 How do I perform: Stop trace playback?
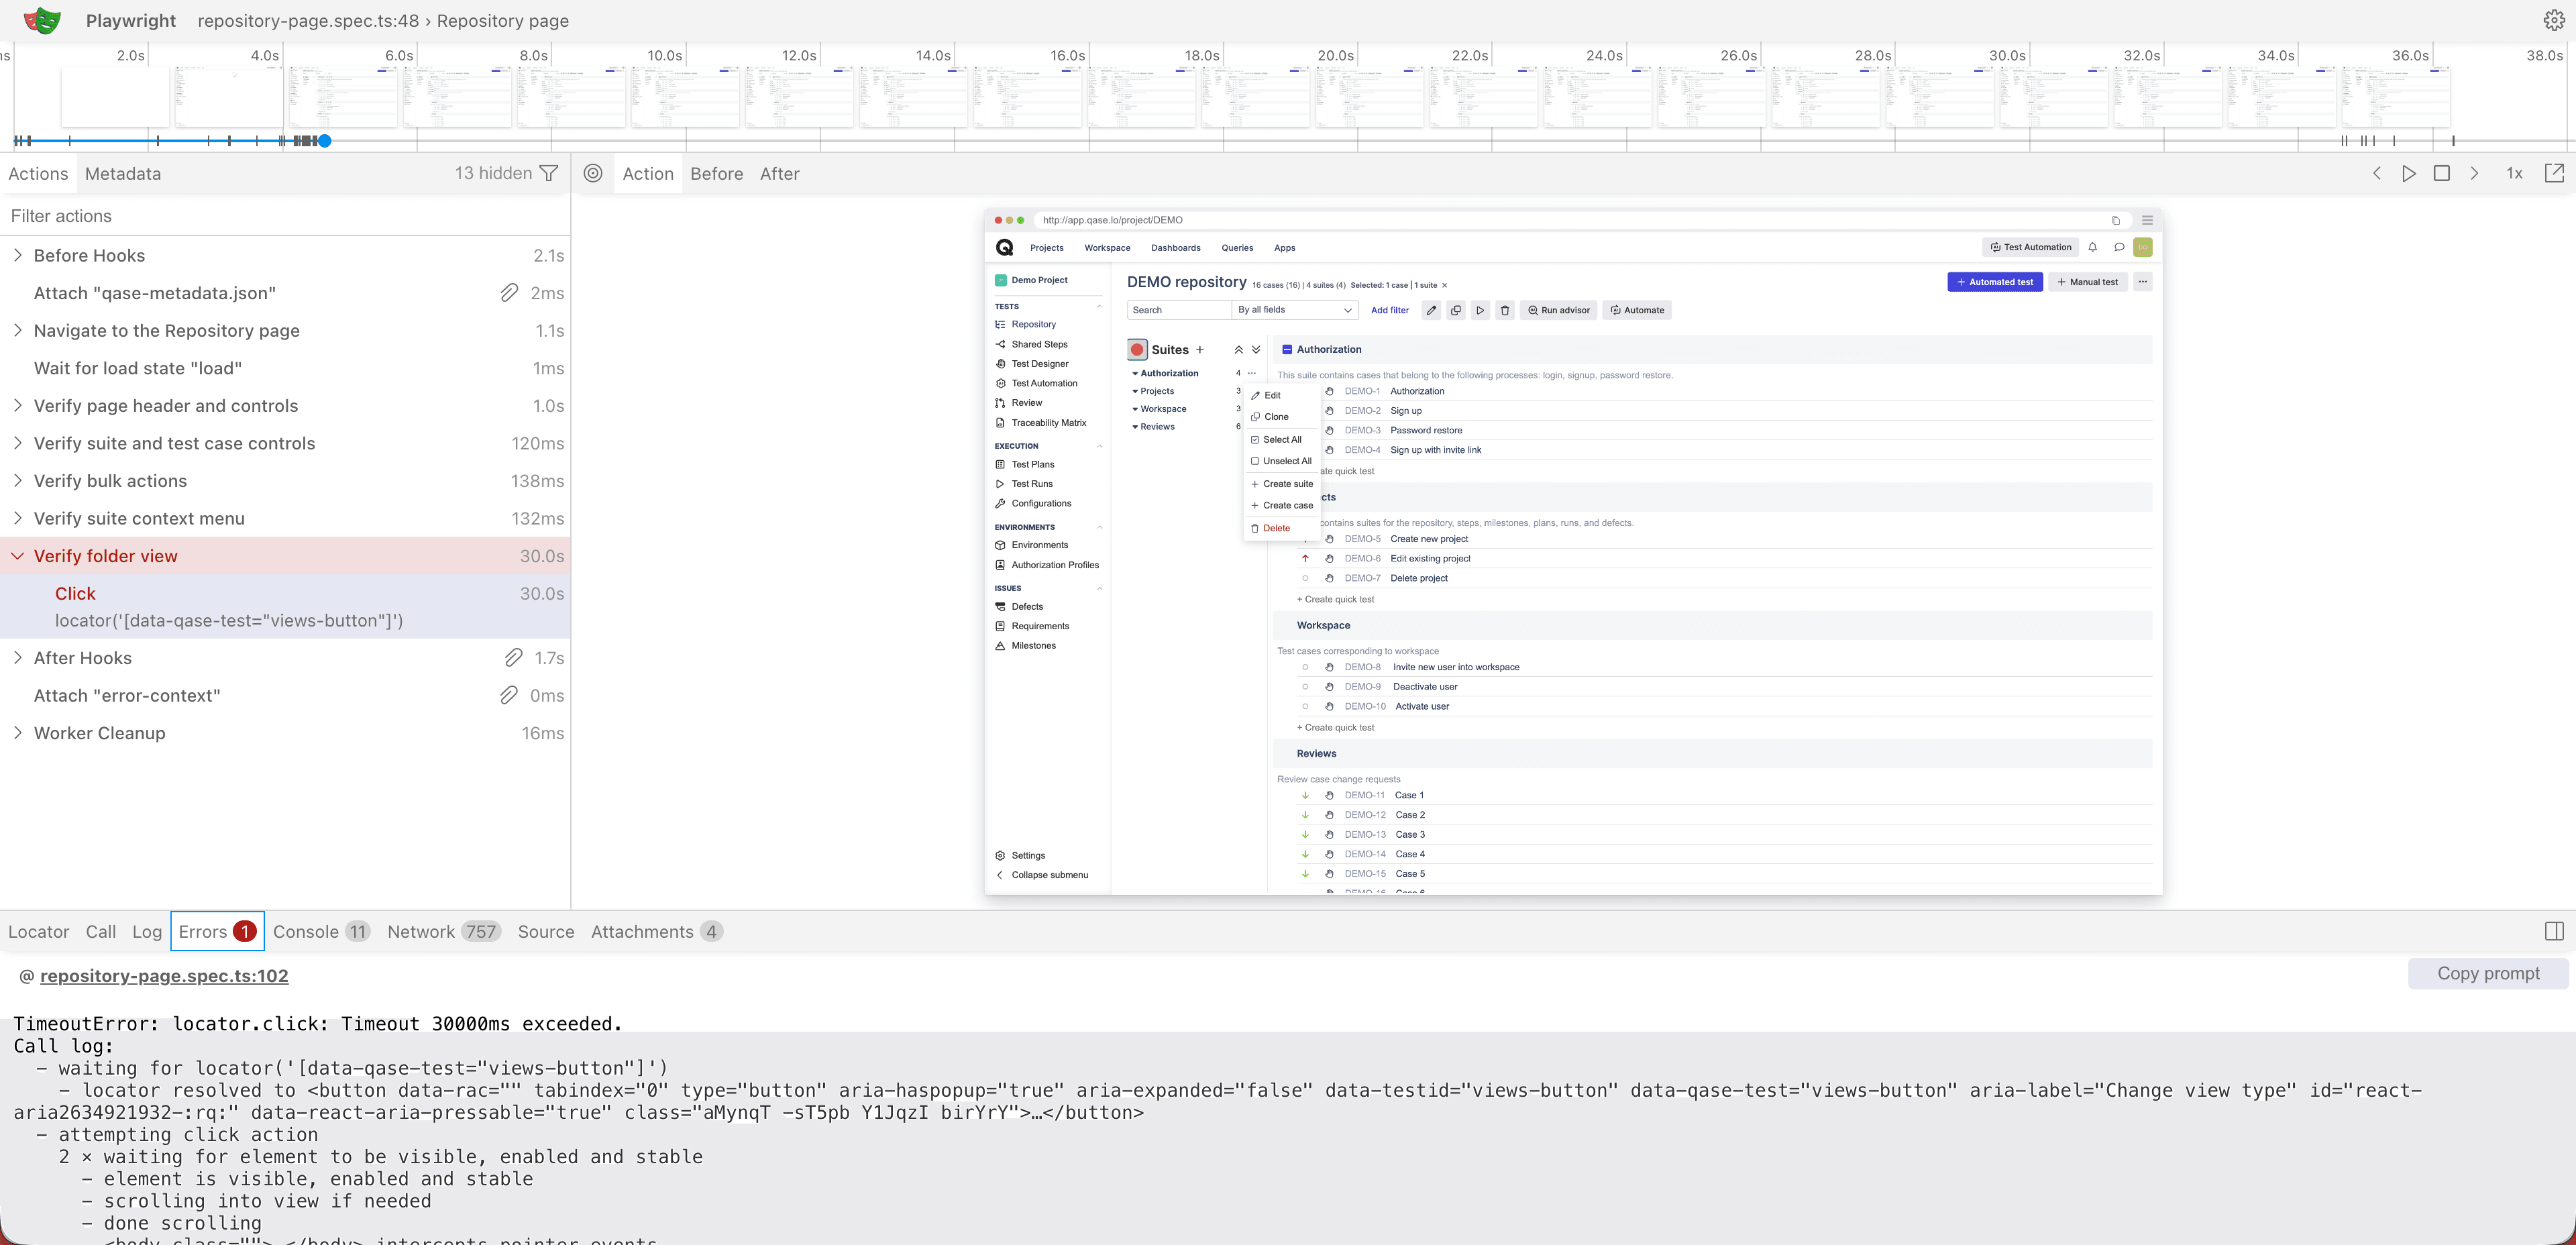(2441, 173)
